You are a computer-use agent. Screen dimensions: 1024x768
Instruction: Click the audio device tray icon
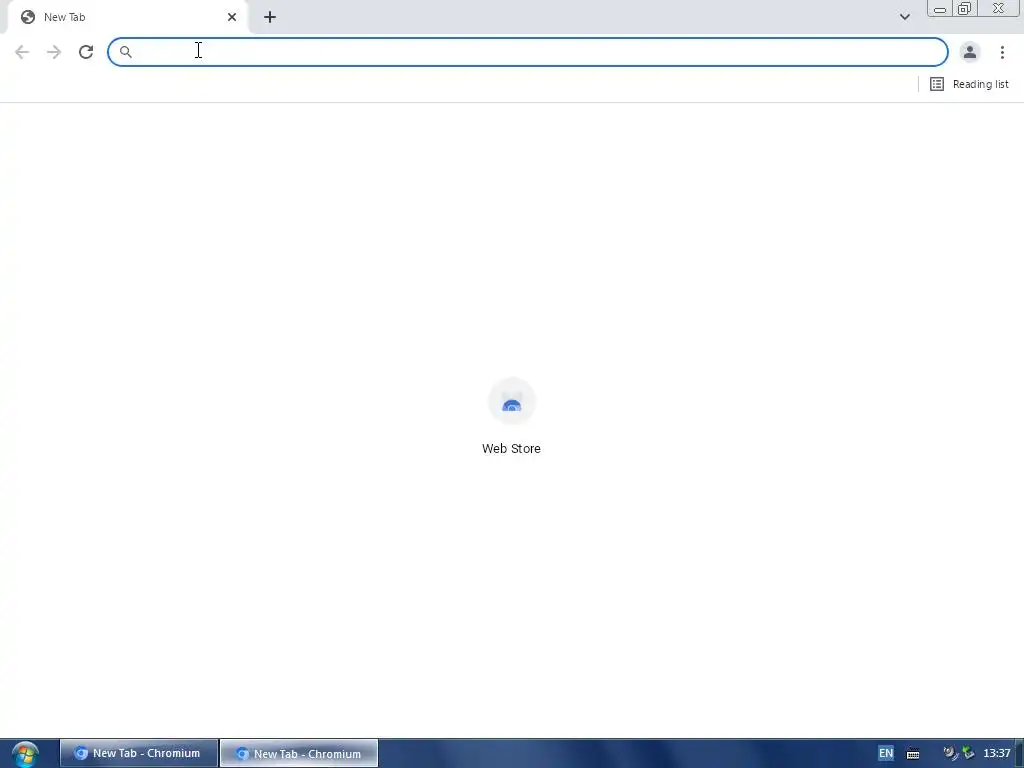point(950,753)
